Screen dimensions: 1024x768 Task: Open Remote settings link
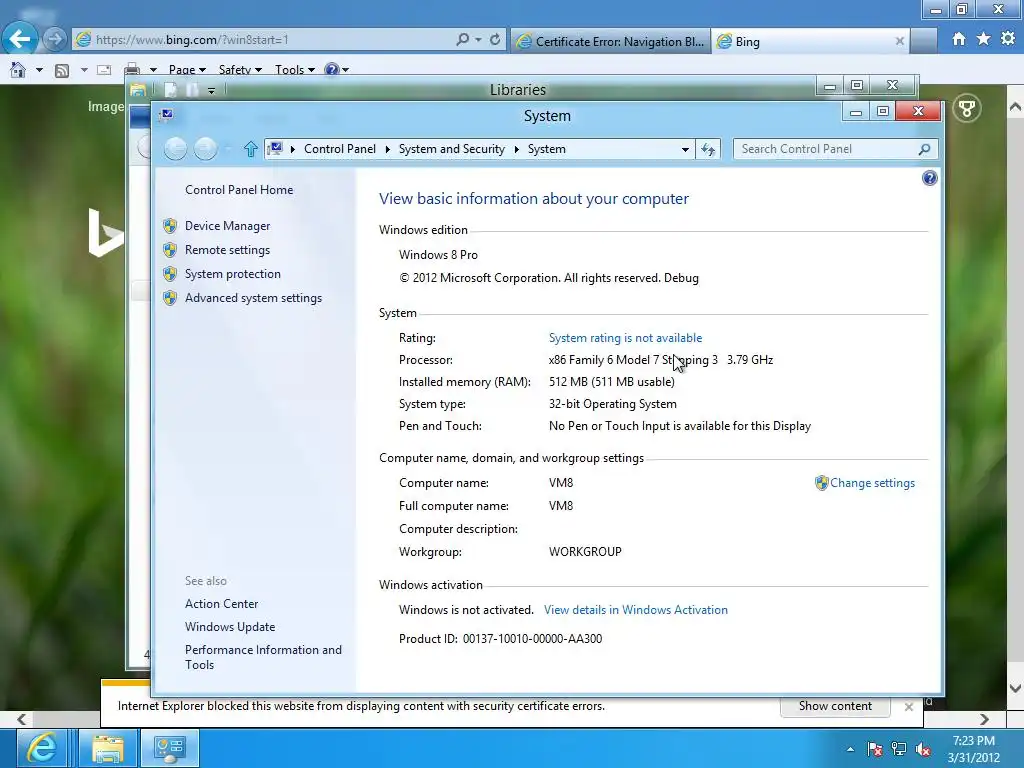point(227,250)
